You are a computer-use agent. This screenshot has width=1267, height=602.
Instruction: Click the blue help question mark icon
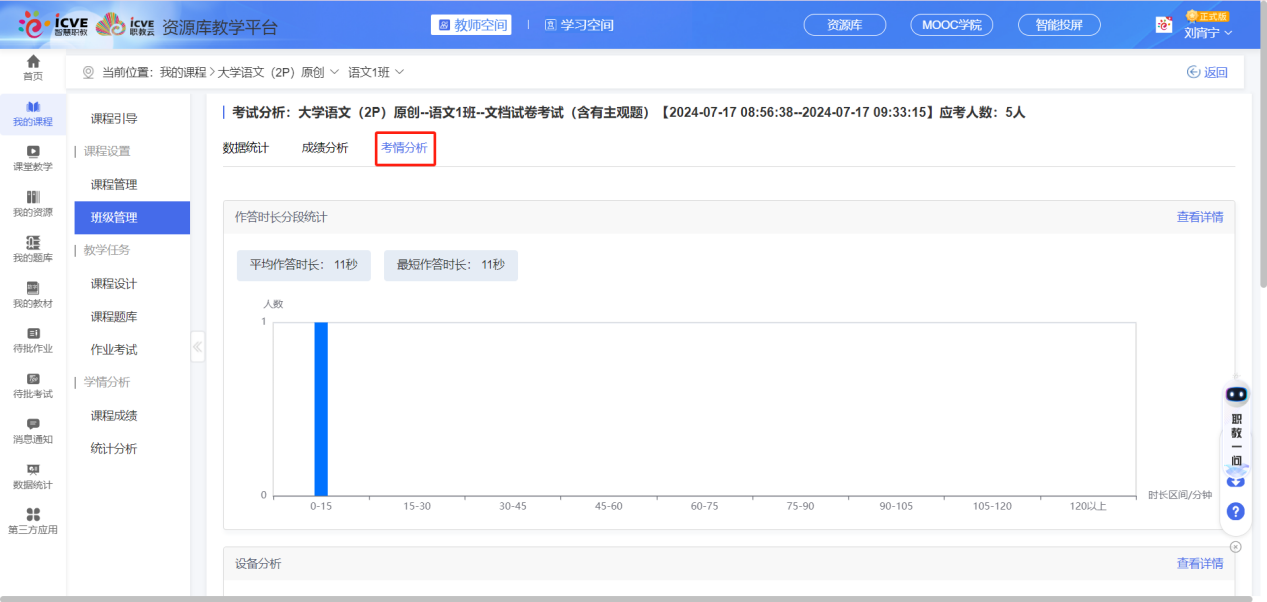(1236, 511)
